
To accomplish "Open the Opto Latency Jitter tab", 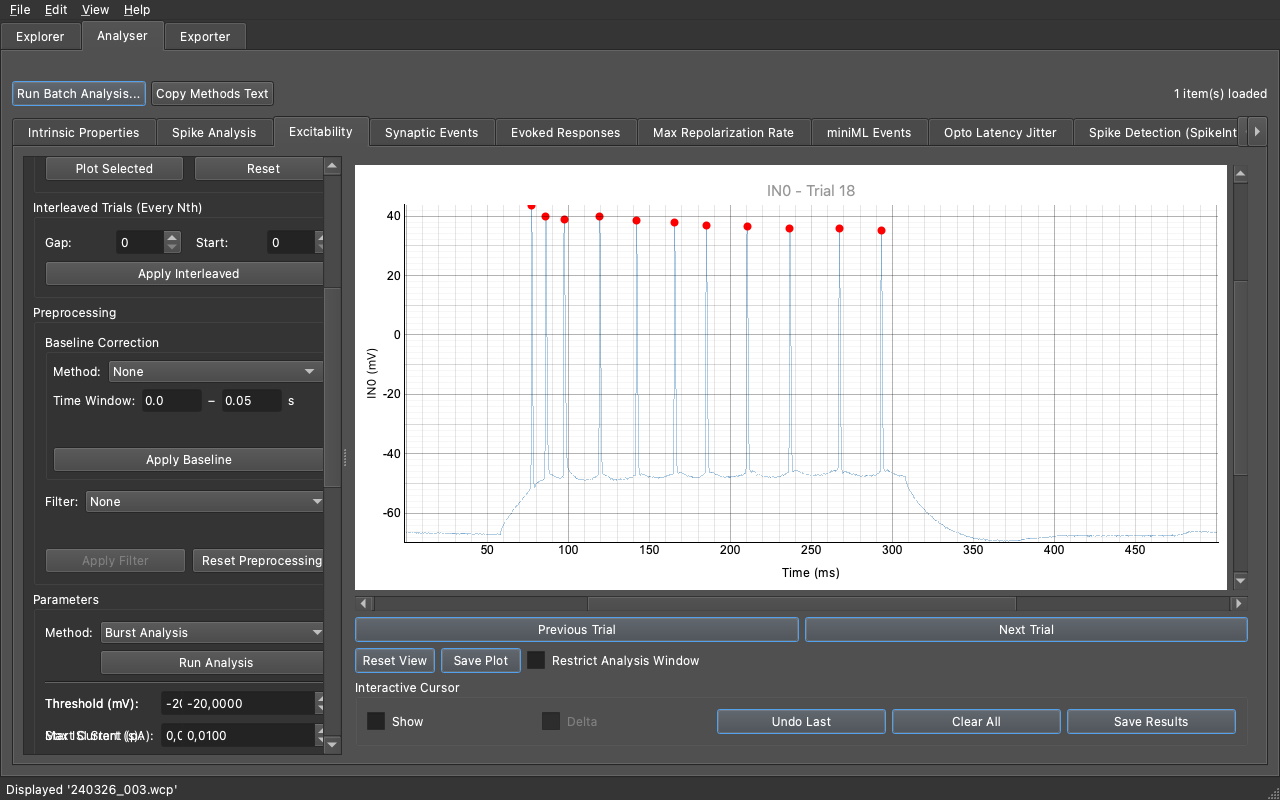I will coord(1000,132).
